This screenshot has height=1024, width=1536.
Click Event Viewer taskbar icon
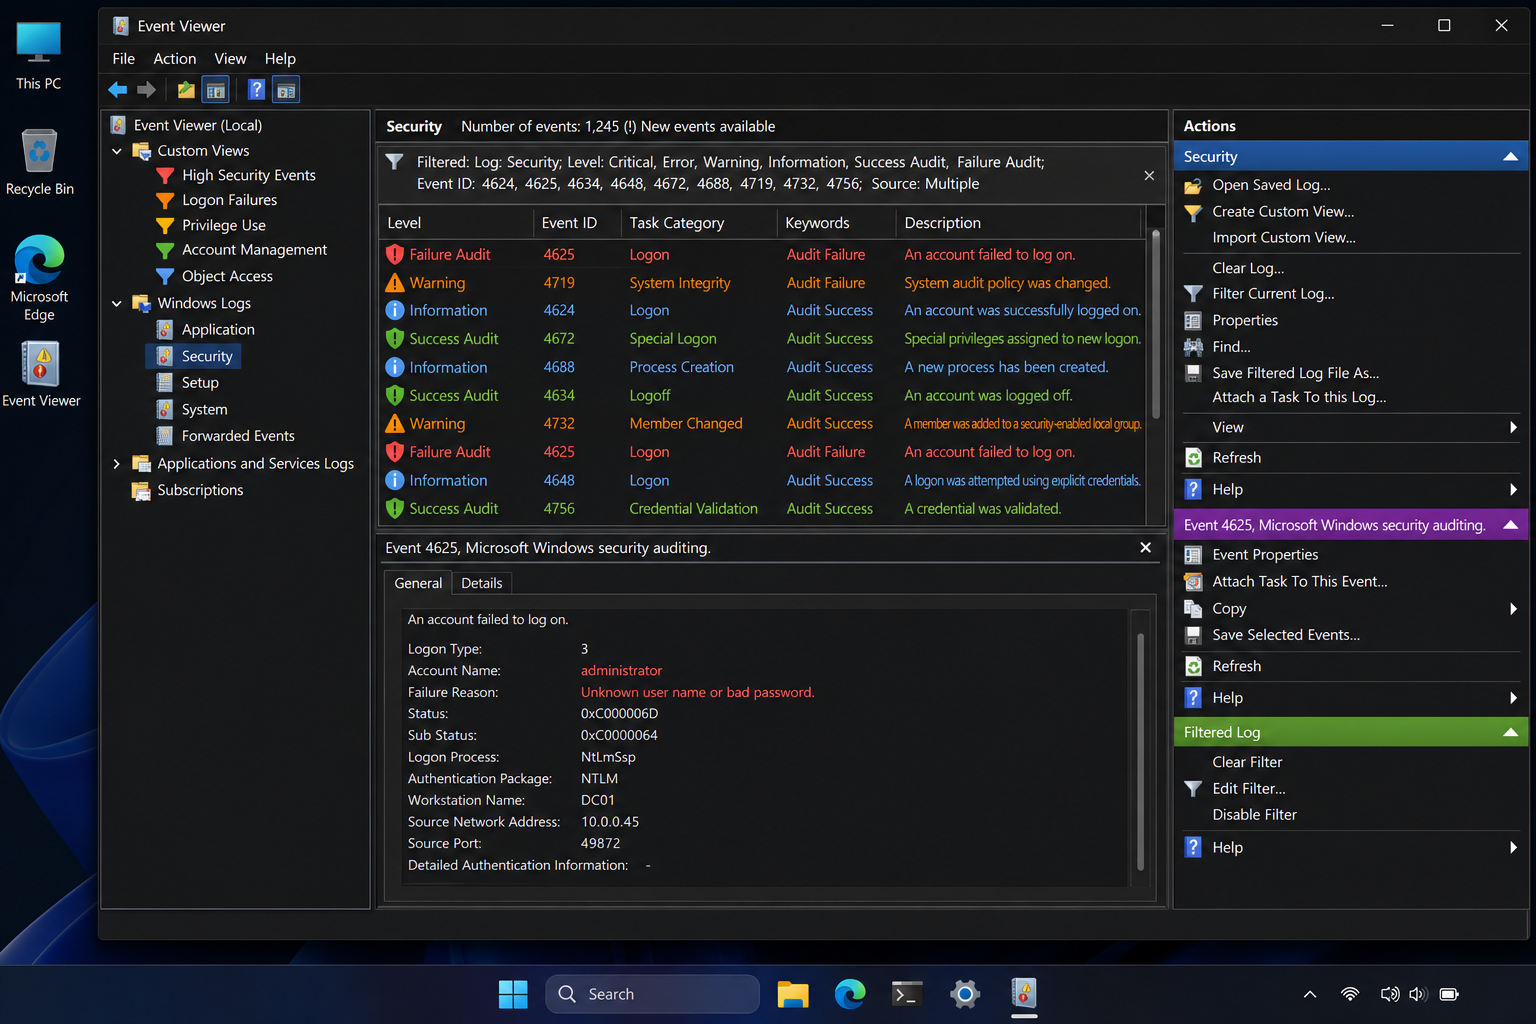[x=1023, y=994]
